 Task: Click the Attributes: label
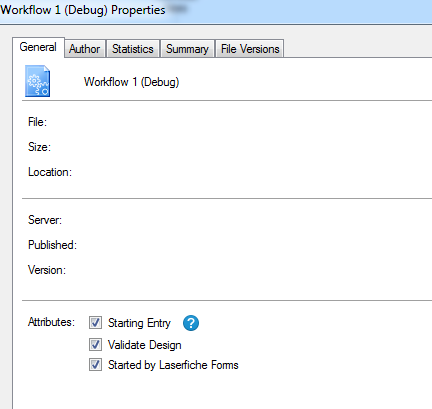coord(51,322)
